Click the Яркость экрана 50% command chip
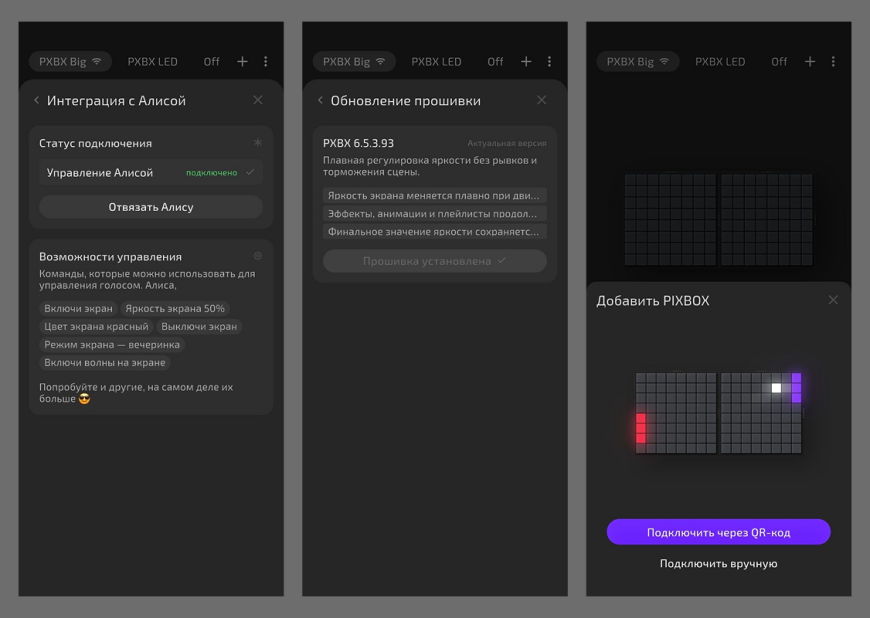Viewport: 870px width, 618px height. (x=175, y=308)
